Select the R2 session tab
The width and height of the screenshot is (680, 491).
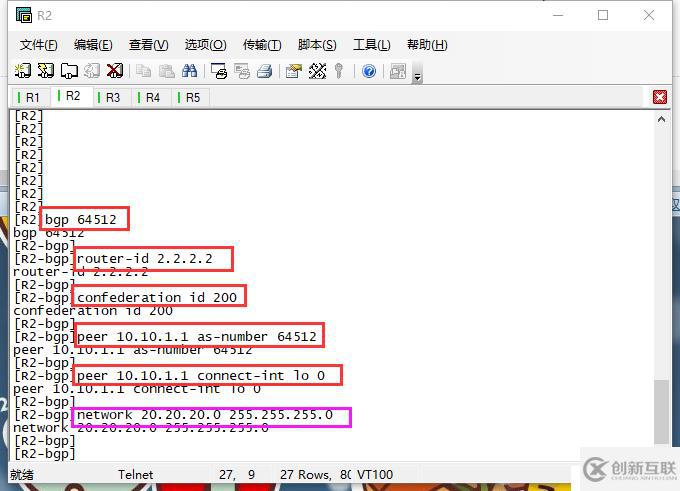(x=71, y=96)
